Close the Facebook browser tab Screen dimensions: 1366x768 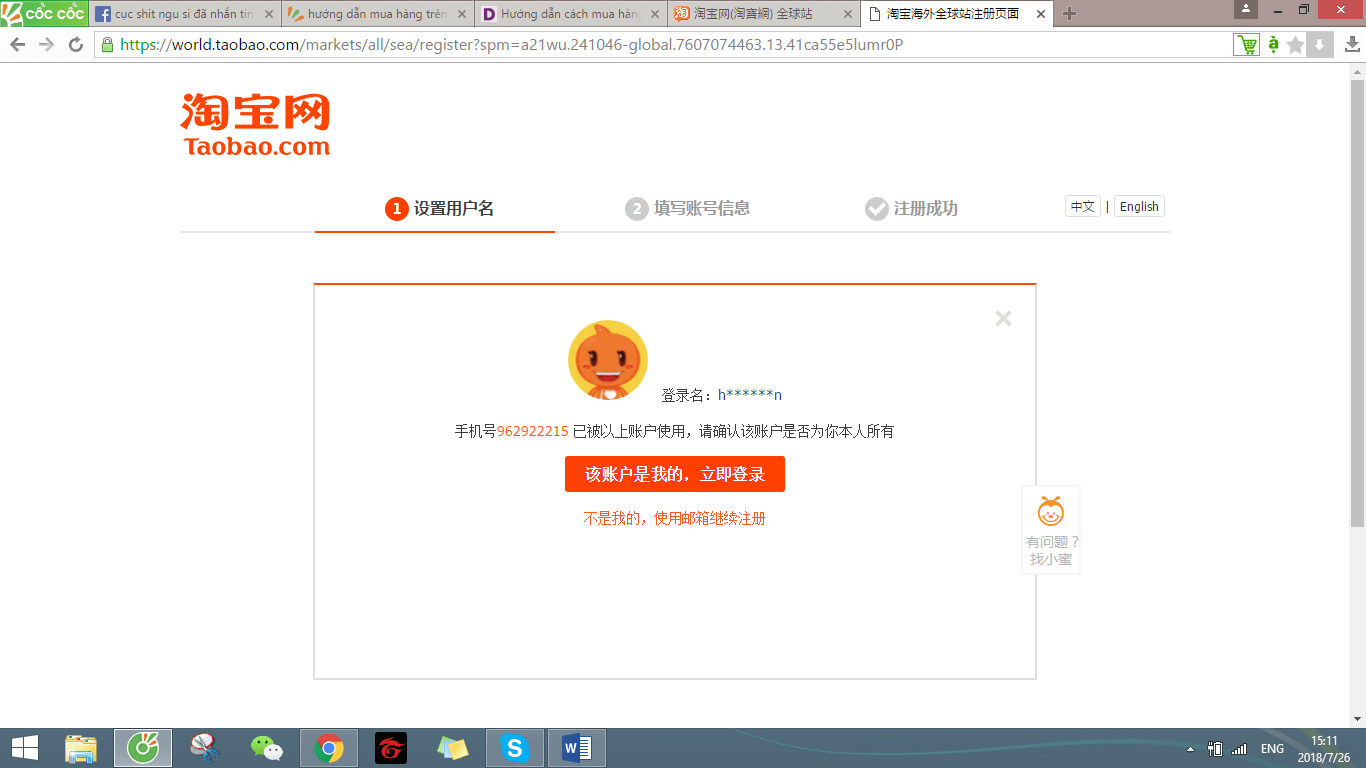point(268,14)
